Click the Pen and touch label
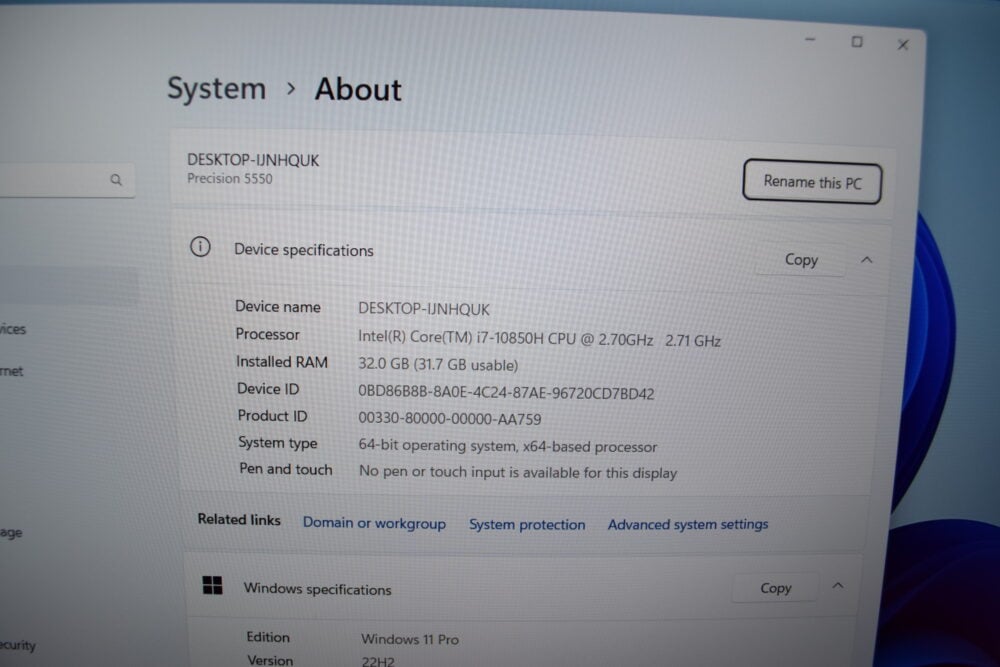 point(286,469)
